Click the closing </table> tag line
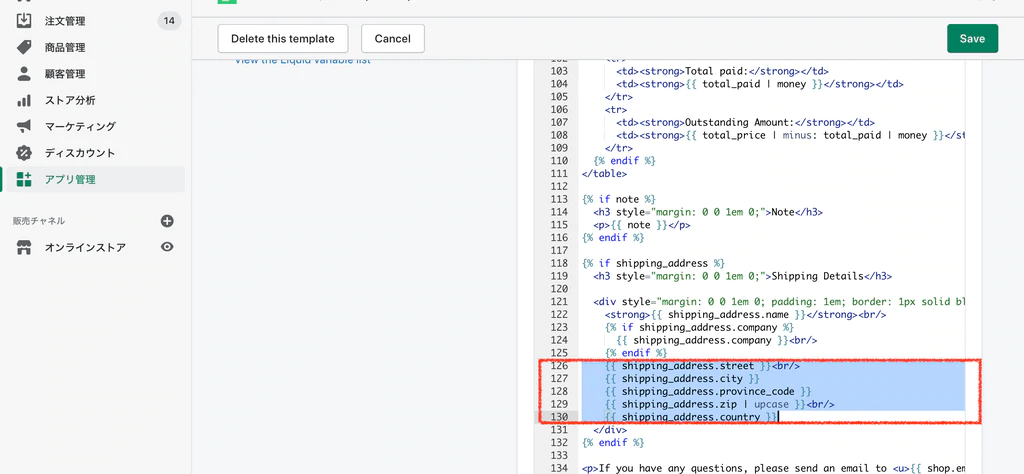 click(604, 174)
